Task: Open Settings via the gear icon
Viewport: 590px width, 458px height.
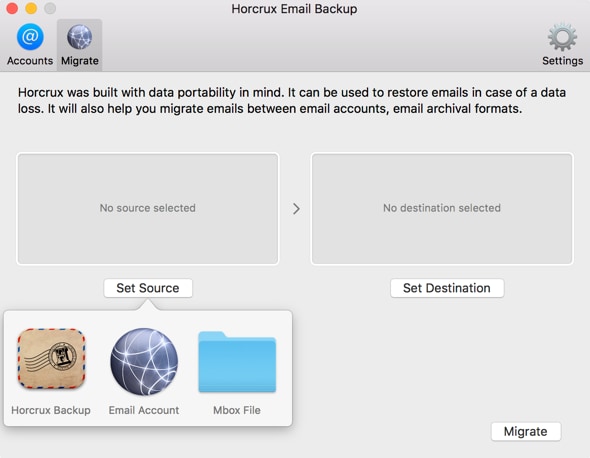Action: point(562,37)
